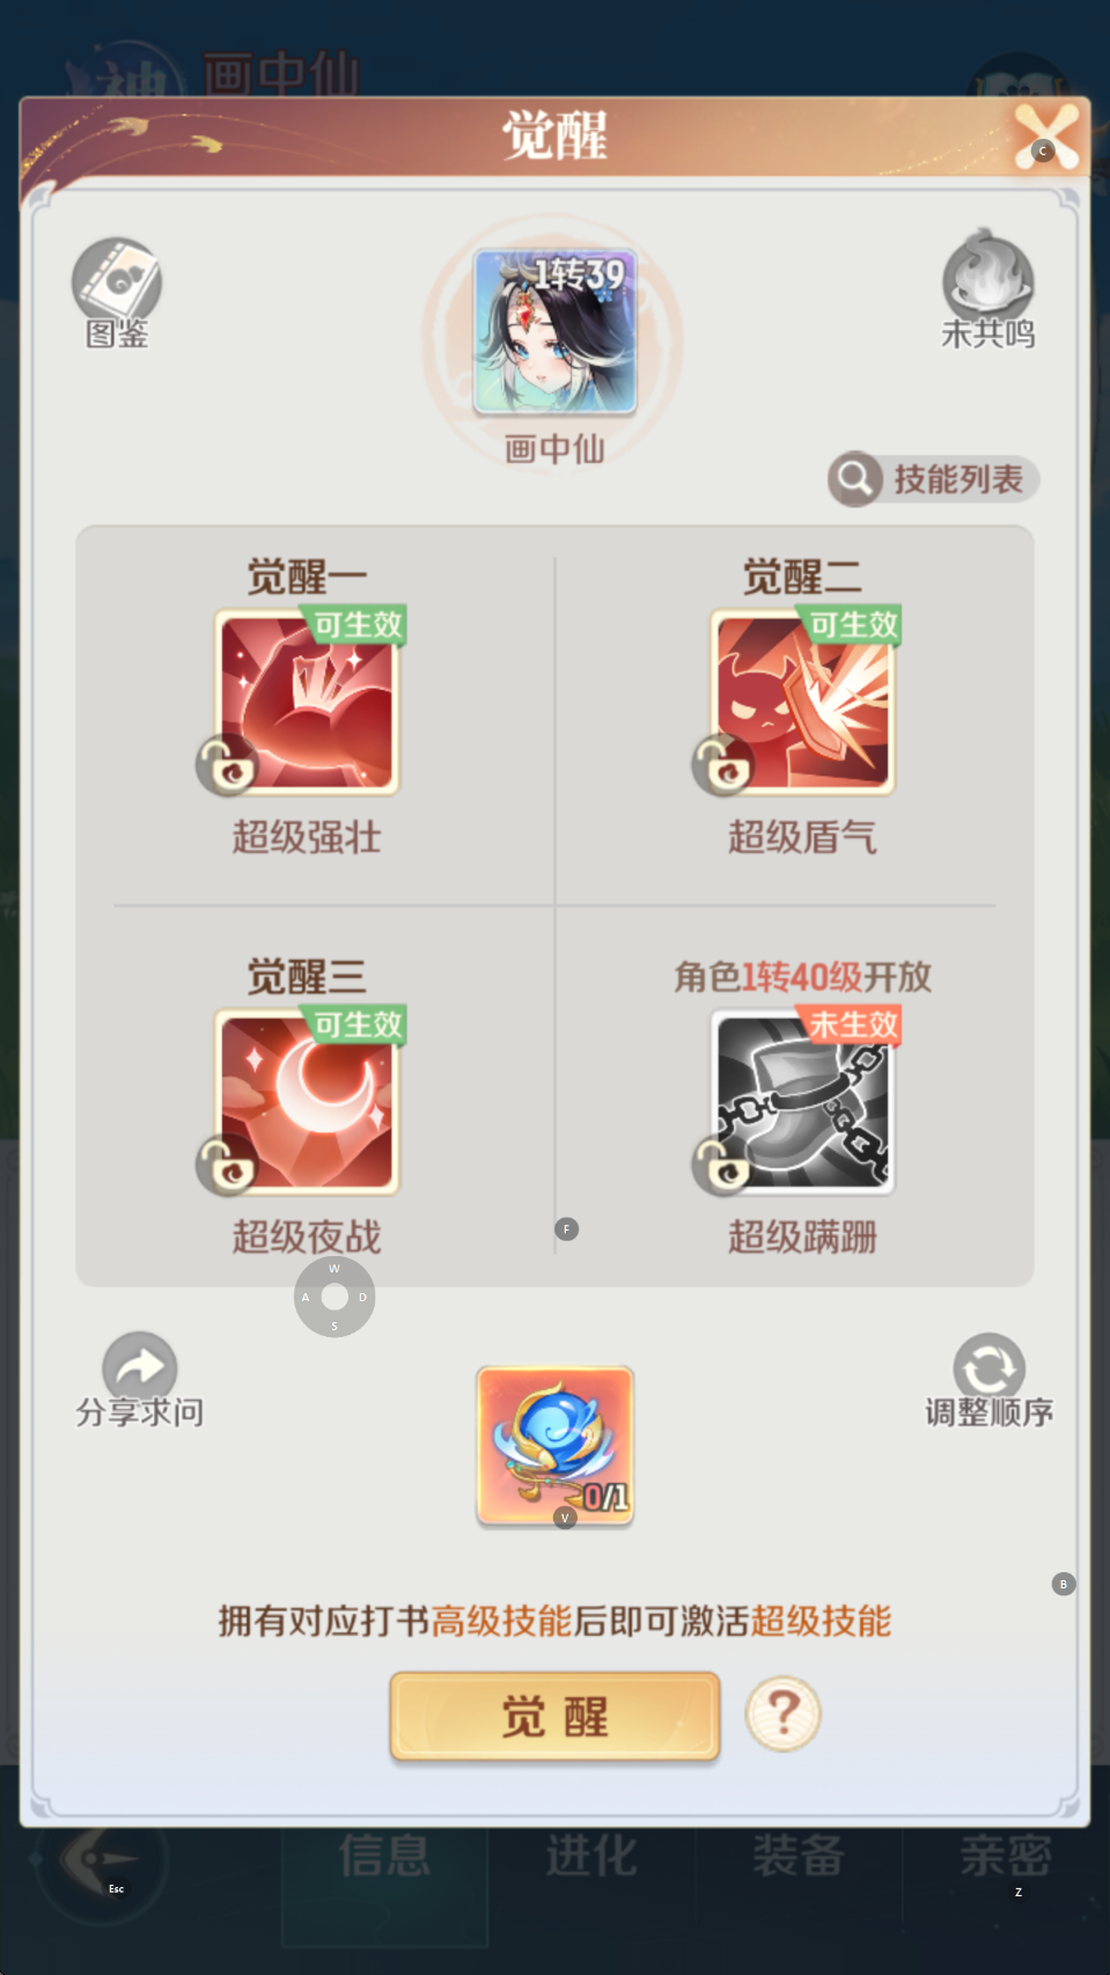This screenshot has width=1110, height=1975.
Task: Switch to the 进化 tab
Action: point(591,1856)
